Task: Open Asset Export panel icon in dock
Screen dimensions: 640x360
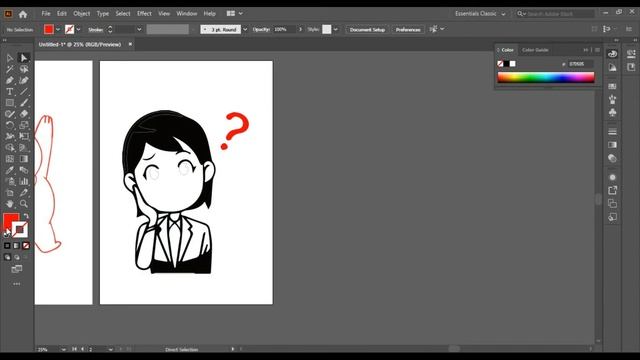Action: 612,190
